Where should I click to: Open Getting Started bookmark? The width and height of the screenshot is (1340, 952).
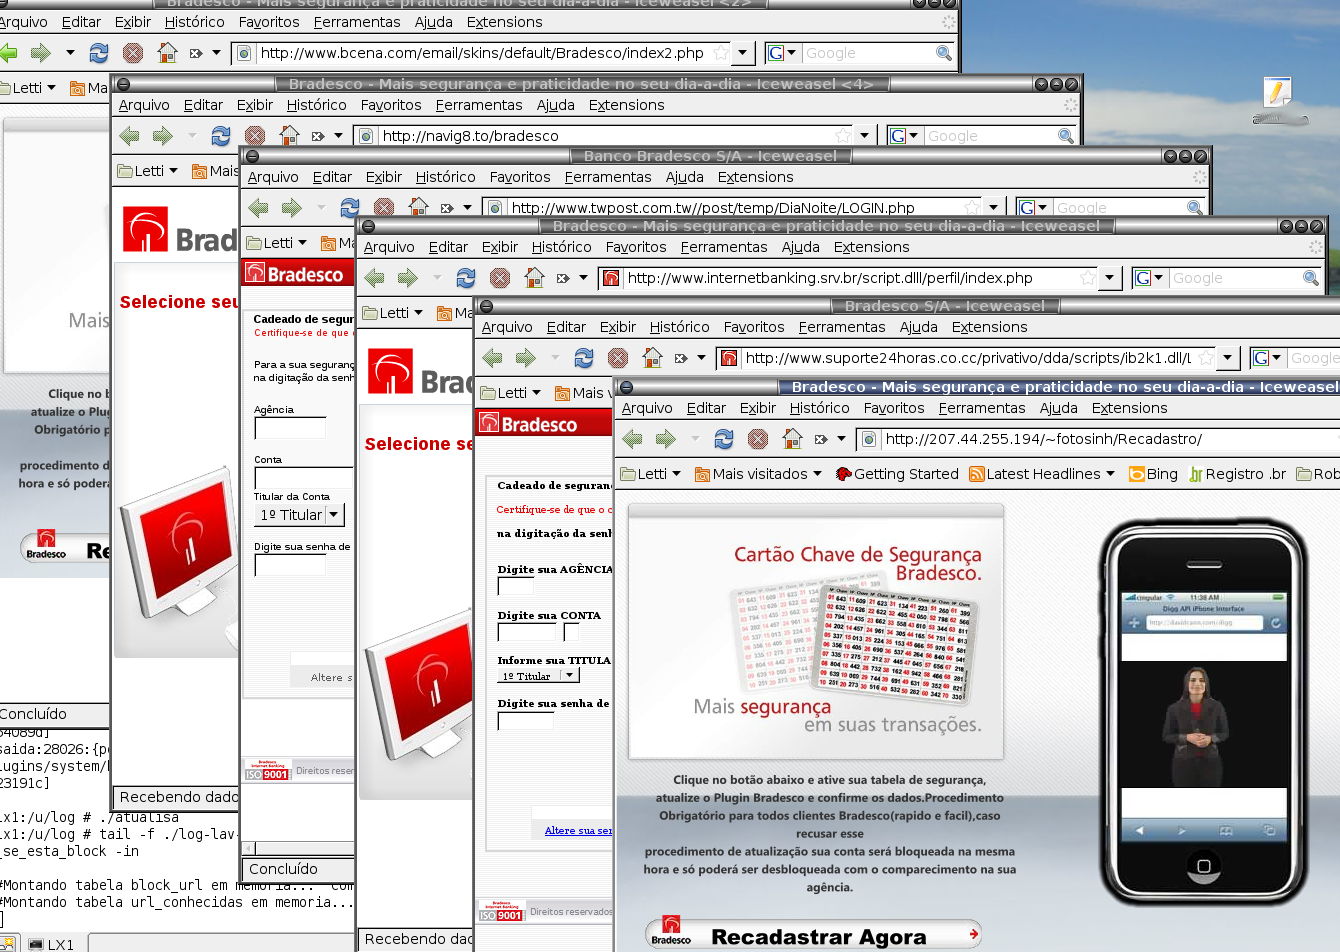pos(897,474)
